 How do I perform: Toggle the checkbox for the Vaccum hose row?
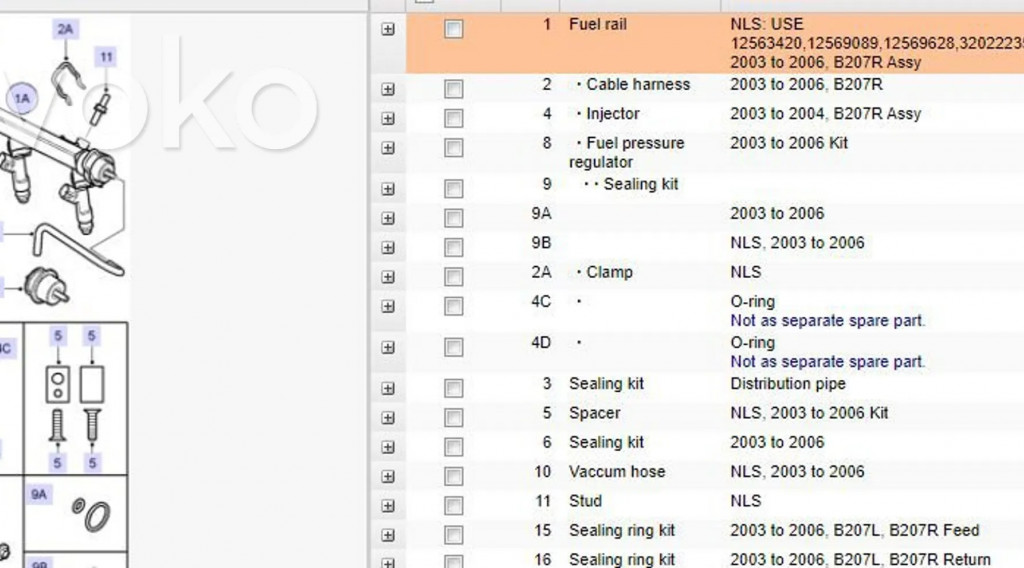point(454,476)
